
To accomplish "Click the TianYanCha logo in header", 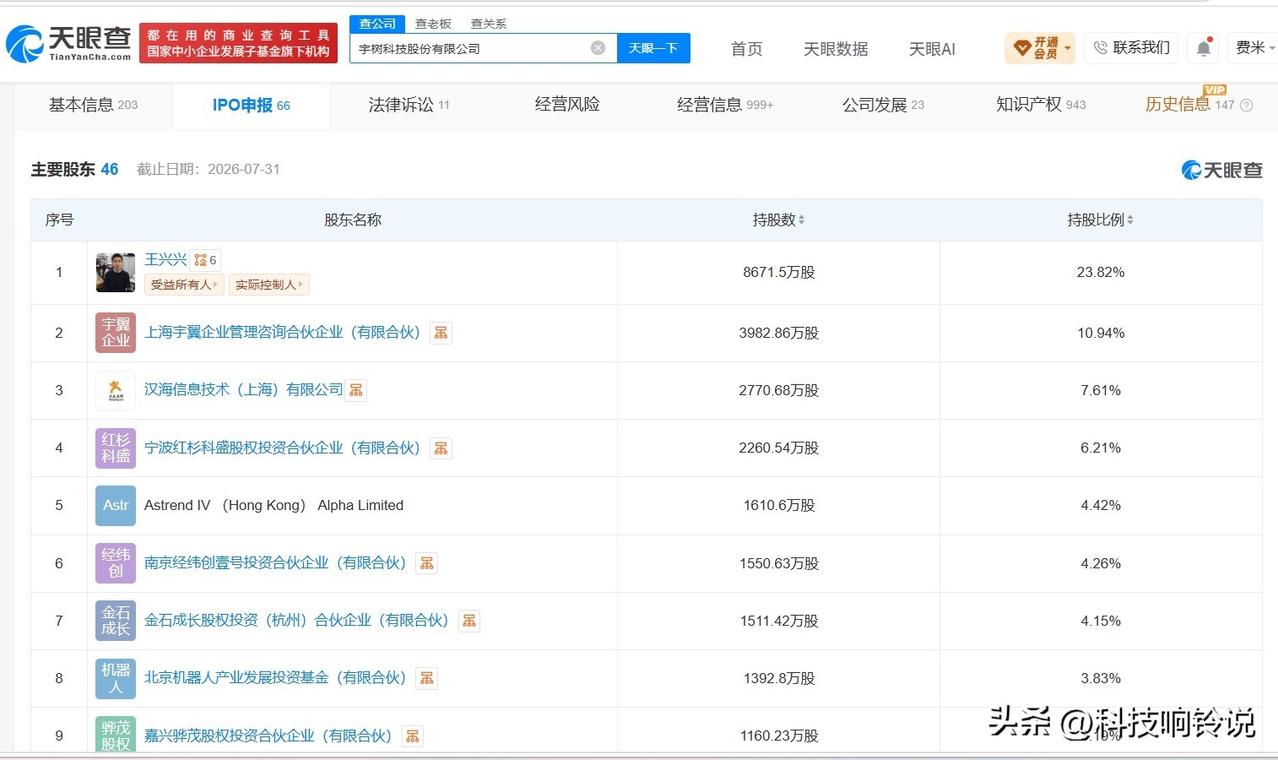I will click(69, 43).
